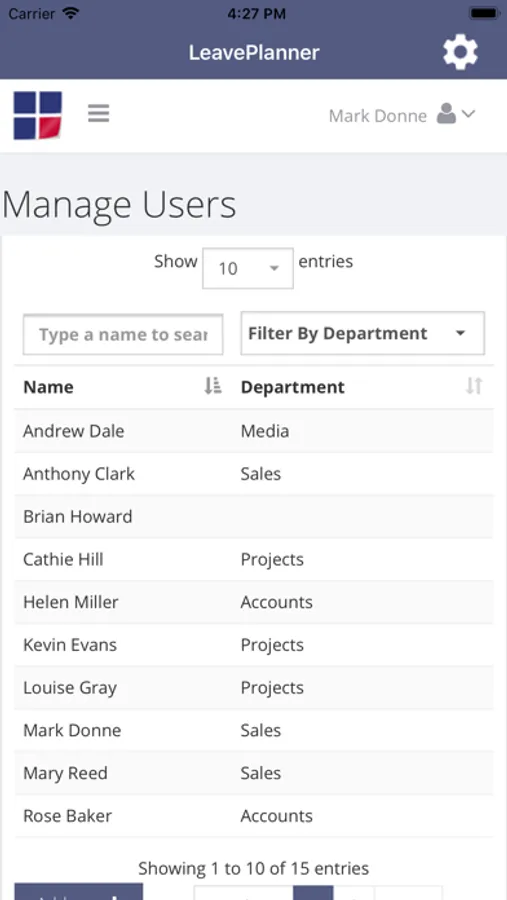Click the 4:27 PM clock in status bar
Viewport: 507px width, 900px height.
[256, 14]
